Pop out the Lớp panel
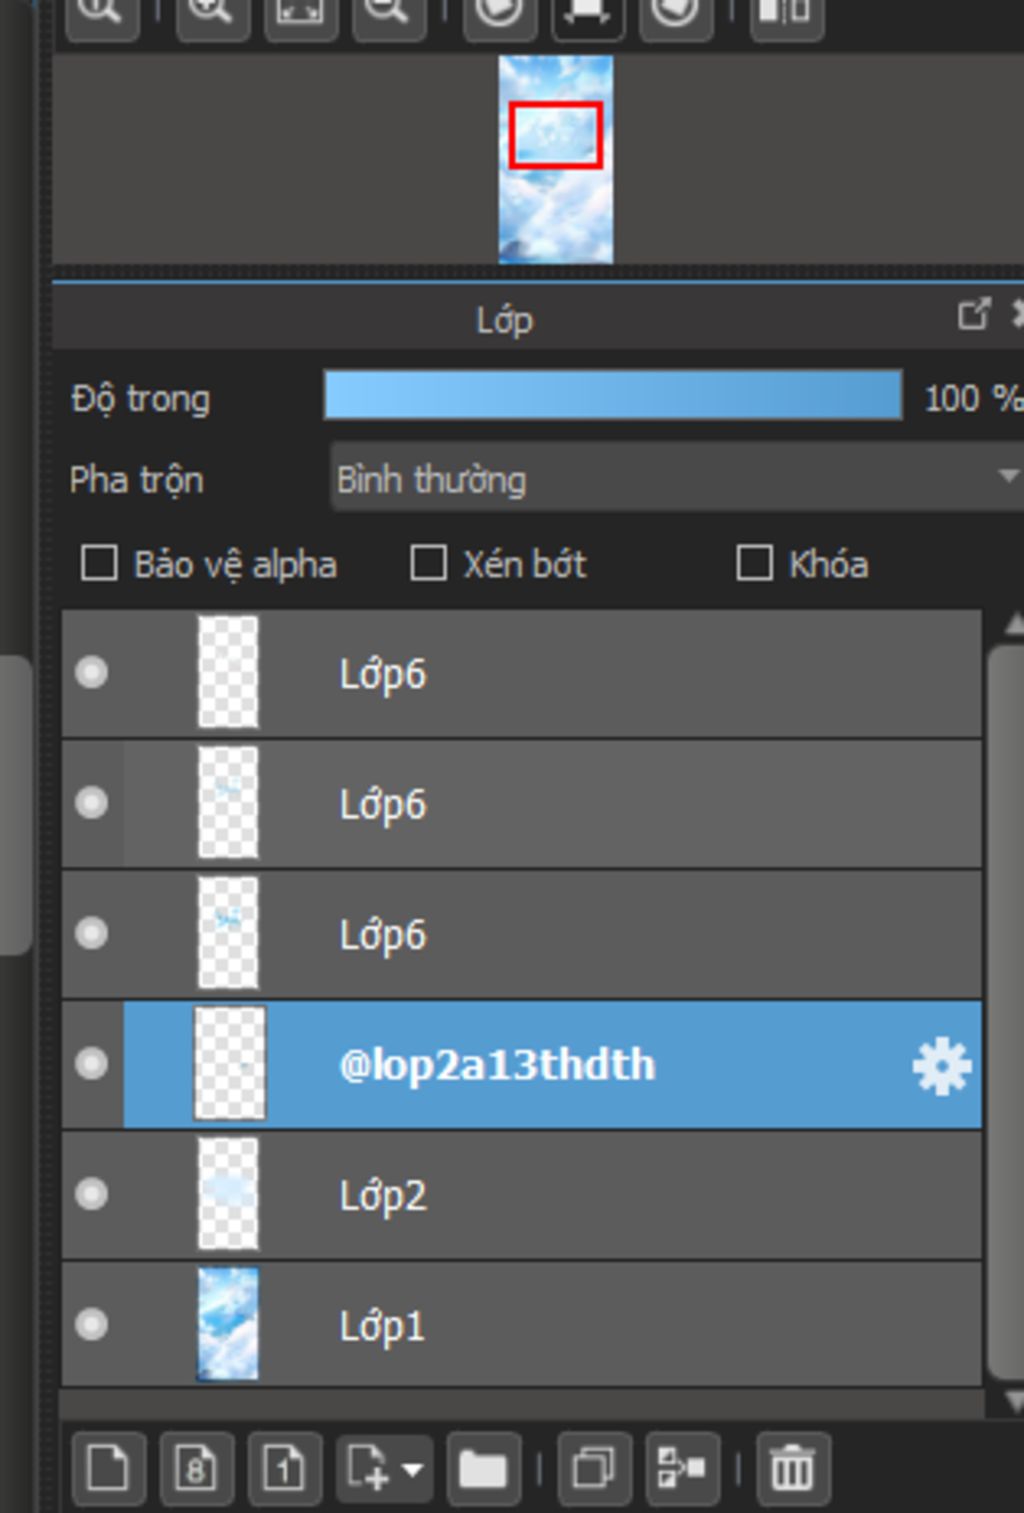 point(972,315)
